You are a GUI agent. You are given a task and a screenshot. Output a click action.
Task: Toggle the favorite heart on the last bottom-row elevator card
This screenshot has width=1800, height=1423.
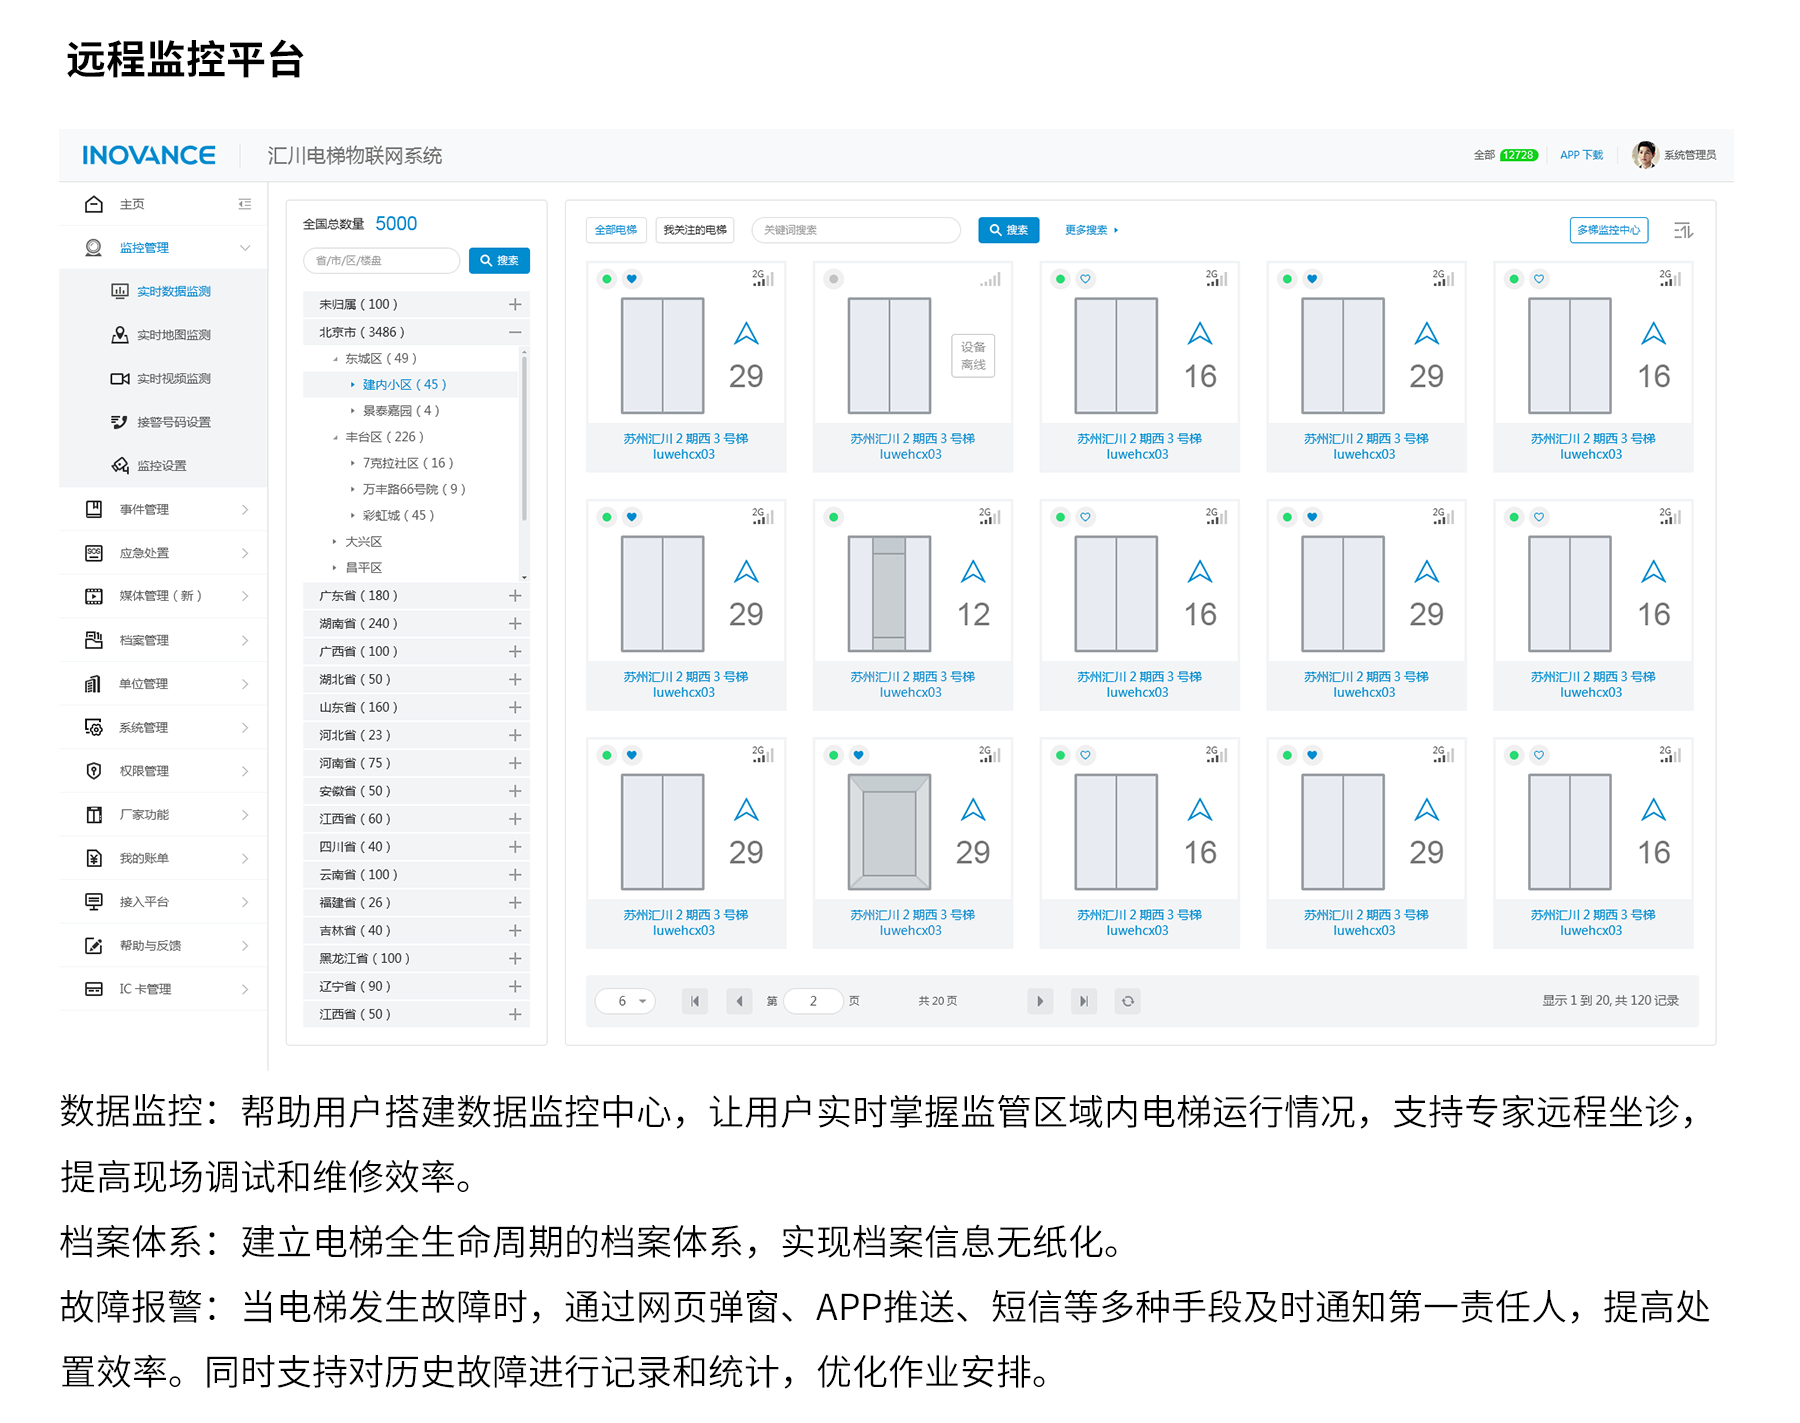1540,755
